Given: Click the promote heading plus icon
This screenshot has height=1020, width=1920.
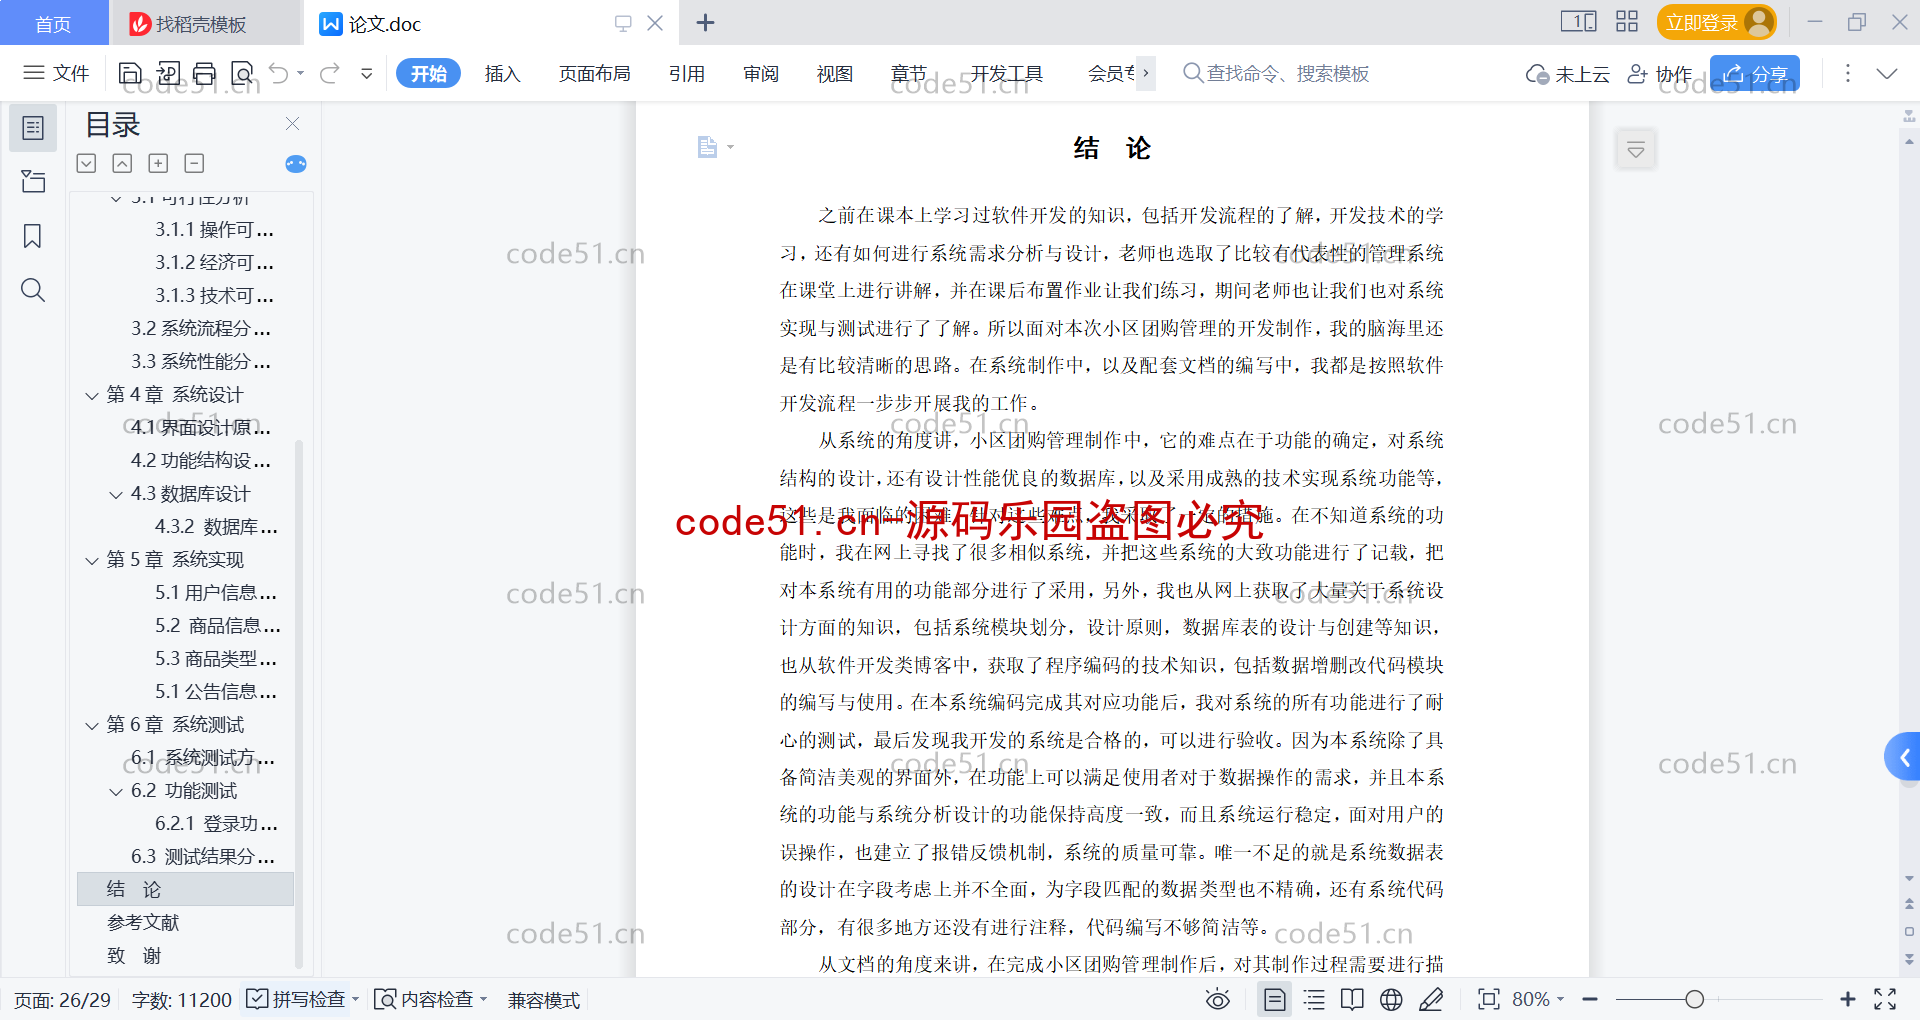Looking at the screenshot, I should (158, 163).
